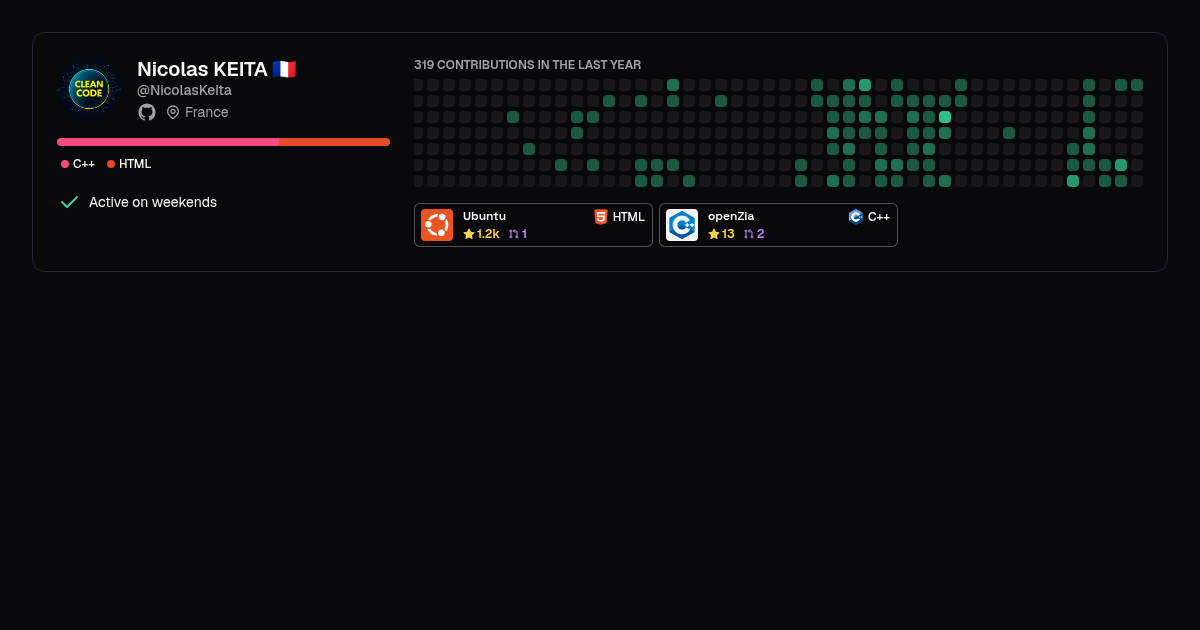
Task: Click the location pin icon beside France
Action: point(173,112)
